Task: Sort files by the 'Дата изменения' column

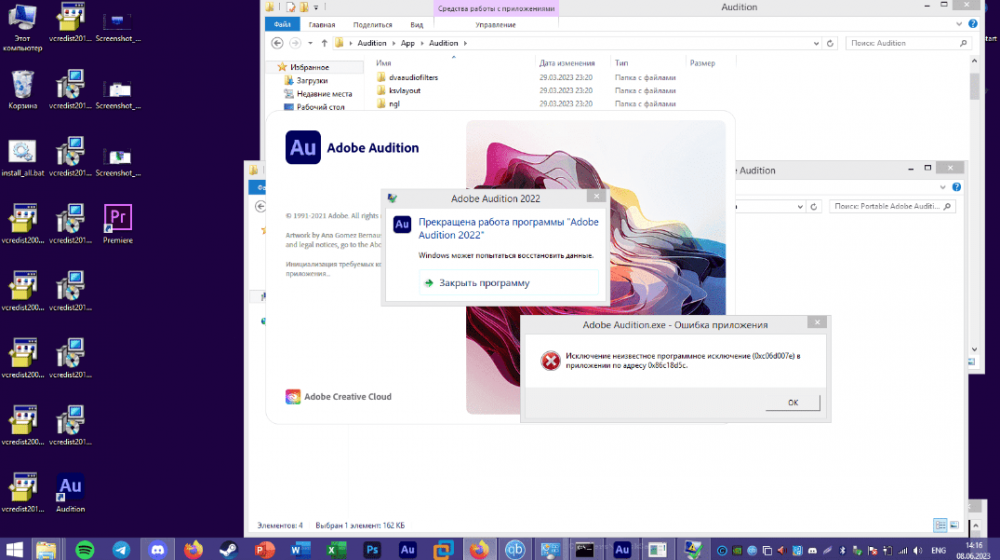Action: [567, 63]
